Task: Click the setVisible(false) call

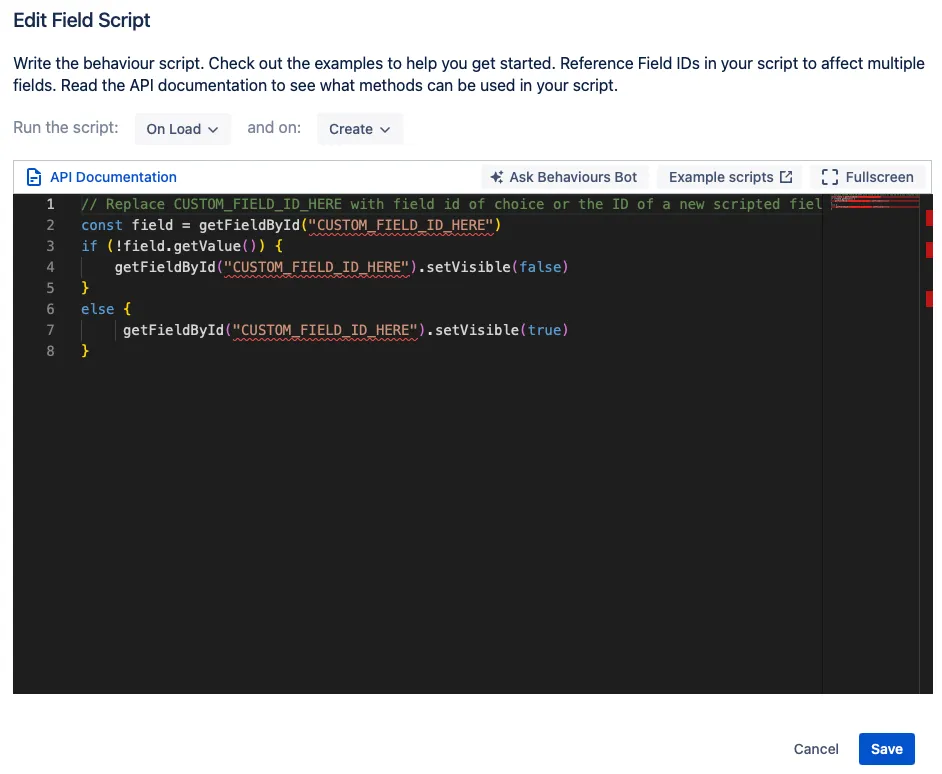Action: point(497,267)
